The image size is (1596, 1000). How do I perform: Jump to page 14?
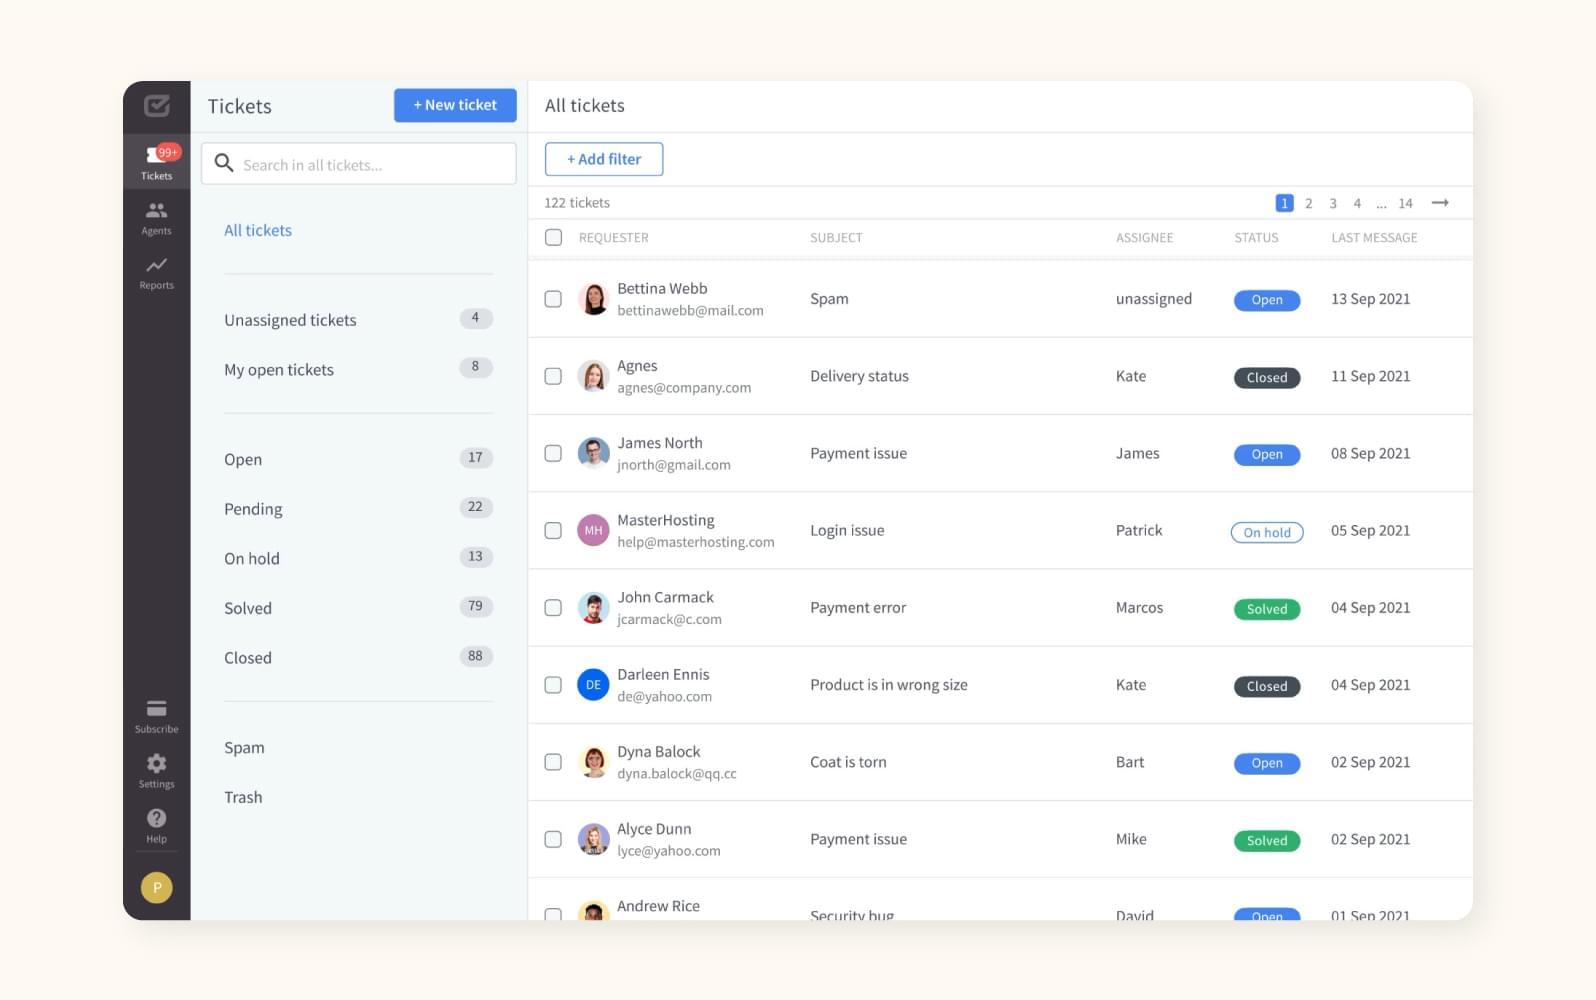[x=1405, y=203]
